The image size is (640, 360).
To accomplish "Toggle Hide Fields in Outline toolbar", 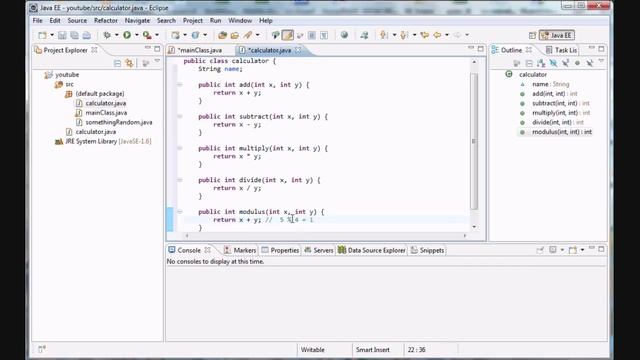I will click(553, 63).
